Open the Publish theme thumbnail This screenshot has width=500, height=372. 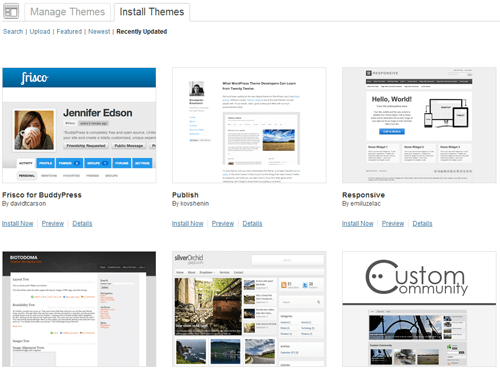(x=249, y=125)
